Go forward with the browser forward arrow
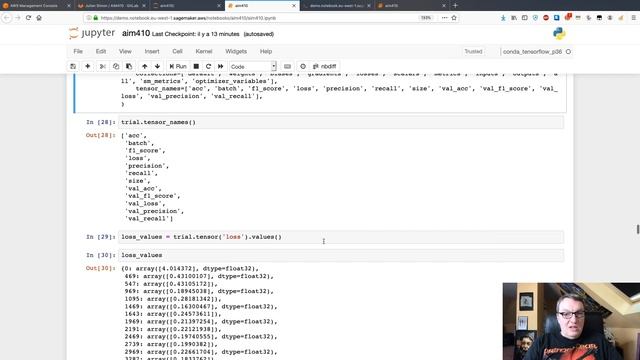The height and width of the screenshot is (360, 640). tap(18, 18)
